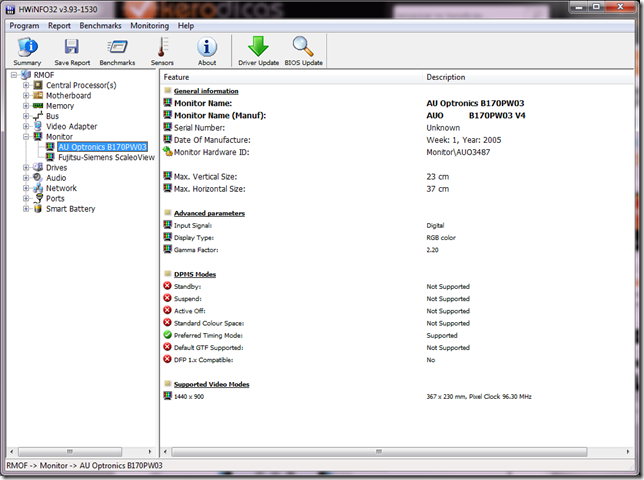644x480 pixels.
Task: Click the General information section heading
Action: (206, 91)
